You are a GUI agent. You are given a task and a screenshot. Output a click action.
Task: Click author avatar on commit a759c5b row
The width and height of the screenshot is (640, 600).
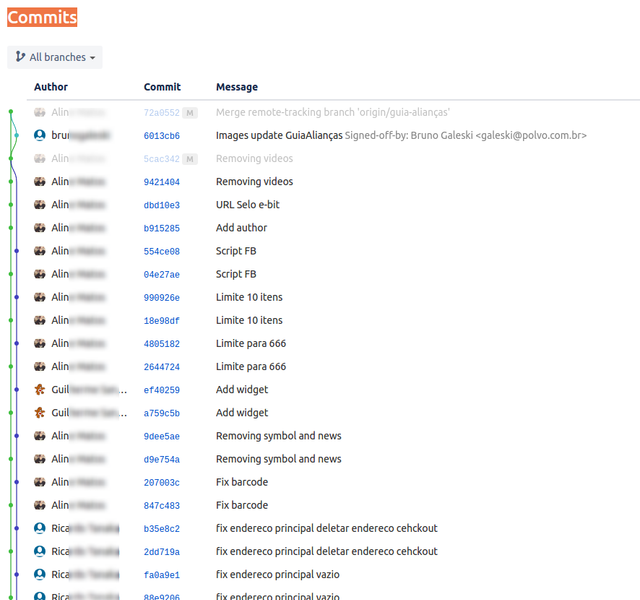coord(40,413)
